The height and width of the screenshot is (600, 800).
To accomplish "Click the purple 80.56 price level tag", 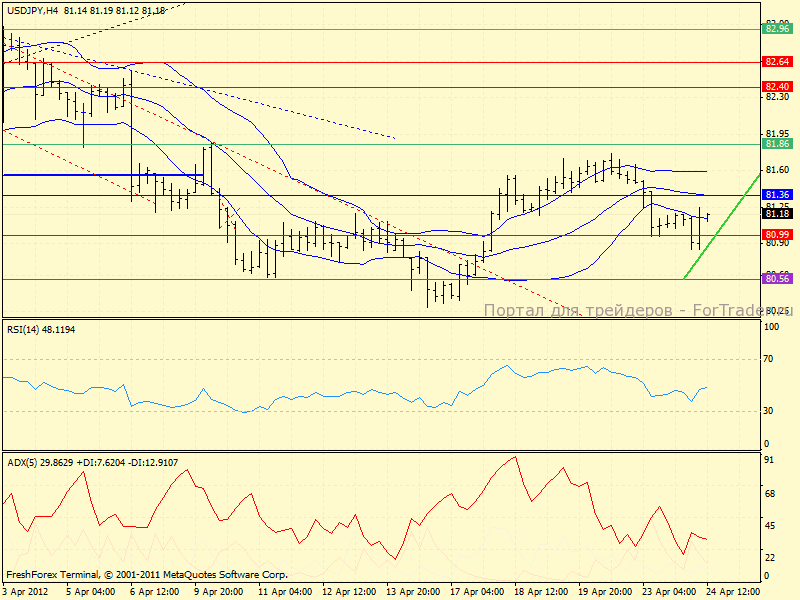I will coord(778,278).
